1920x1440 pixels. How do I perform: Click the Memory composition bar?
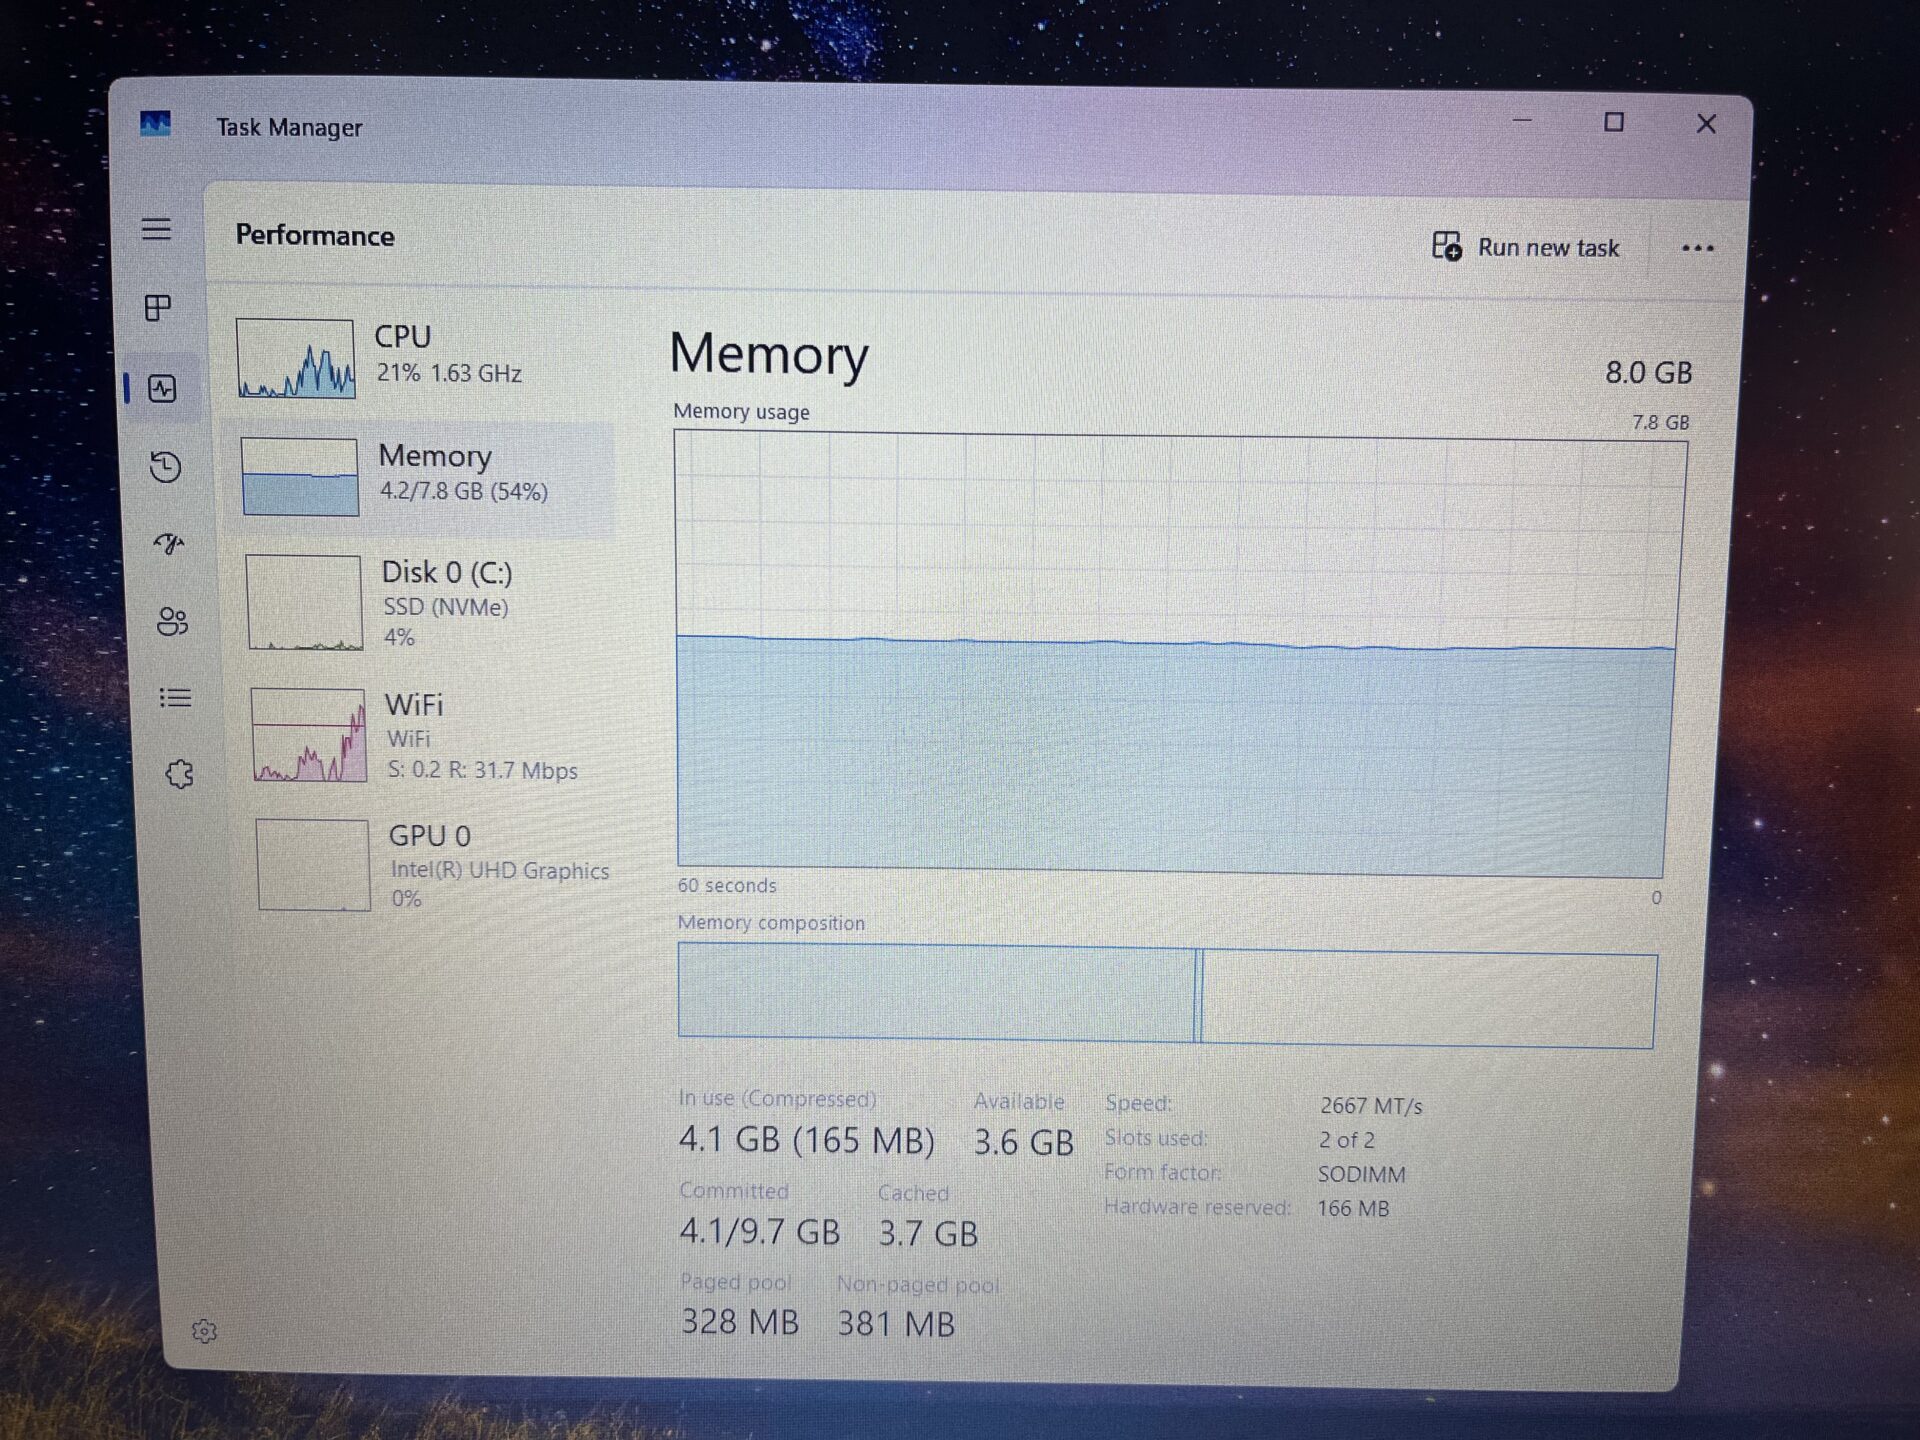[1166, 996]
